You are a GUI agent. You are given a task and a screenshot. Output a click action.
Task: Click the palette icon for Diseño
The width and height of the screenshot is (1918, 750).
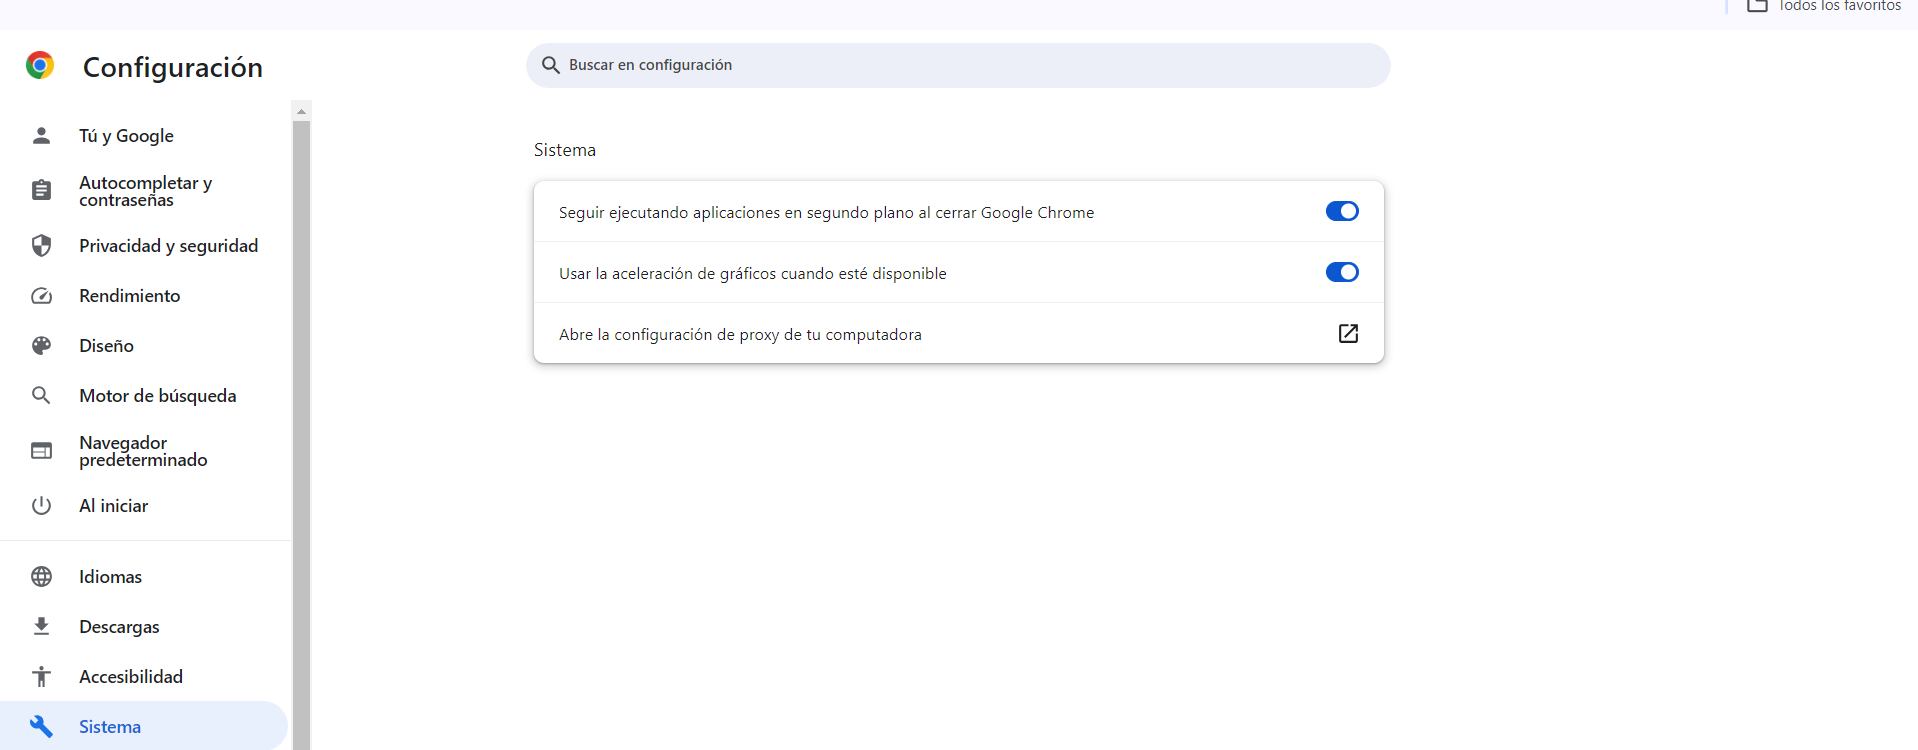[x=41, y=346]
